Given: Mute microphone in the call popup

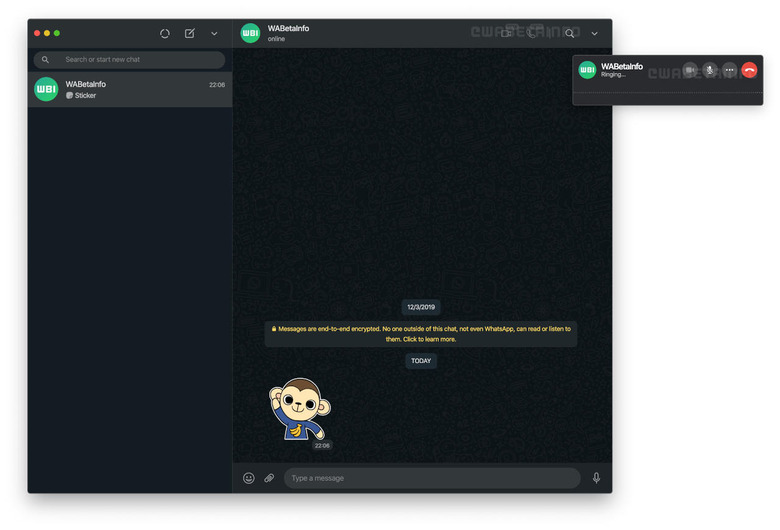Looking at the screenshot, I should pyautogui.click(x=710, y=70).
